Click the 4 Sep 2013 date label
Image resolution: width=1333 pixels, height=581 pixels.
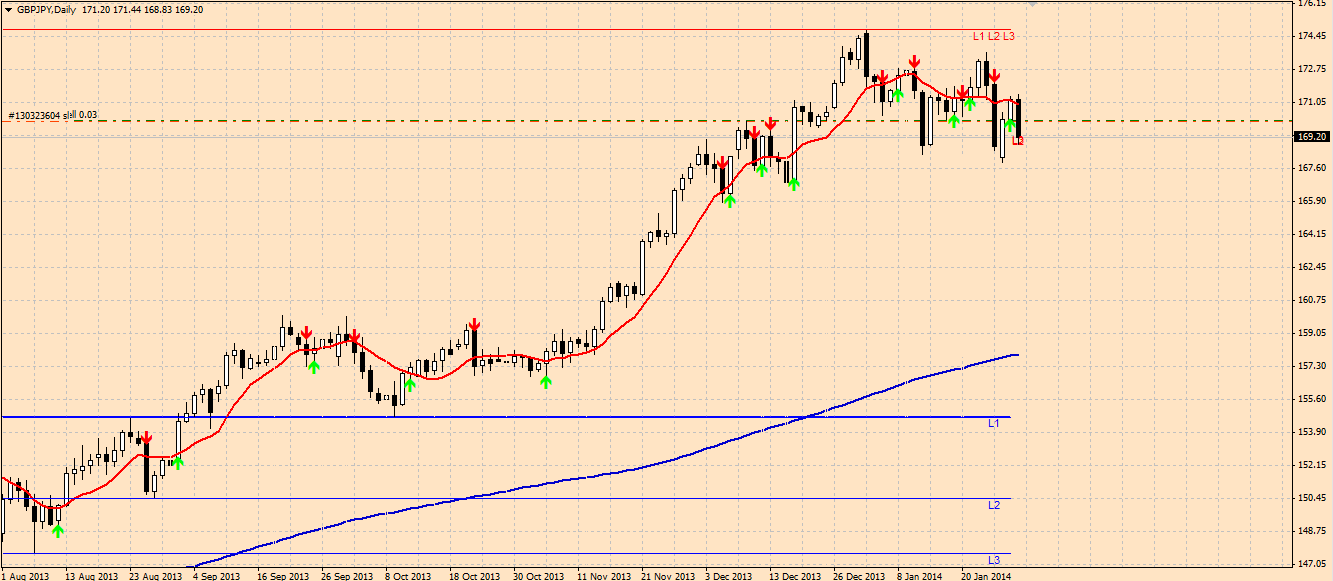(216, 576)
